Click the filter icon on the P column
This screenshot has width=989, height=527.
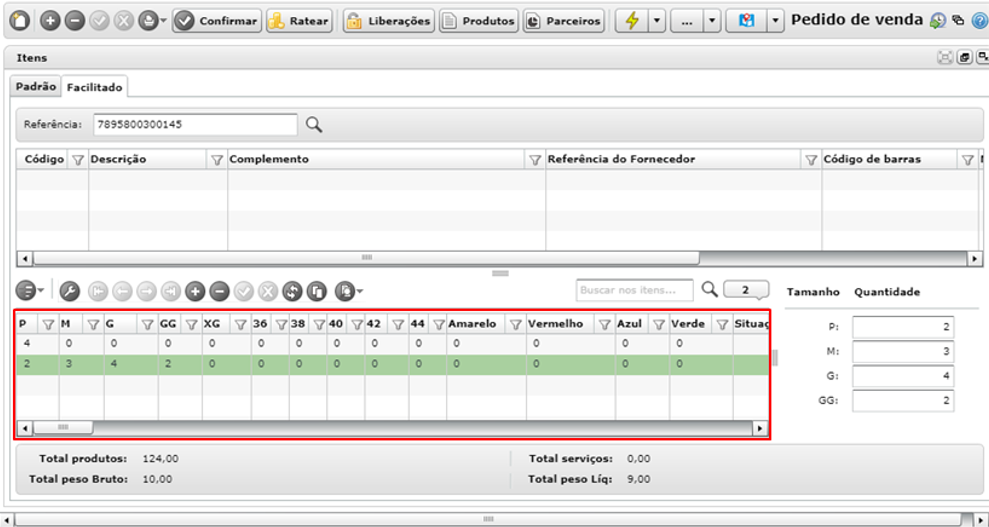click(48, 325)
